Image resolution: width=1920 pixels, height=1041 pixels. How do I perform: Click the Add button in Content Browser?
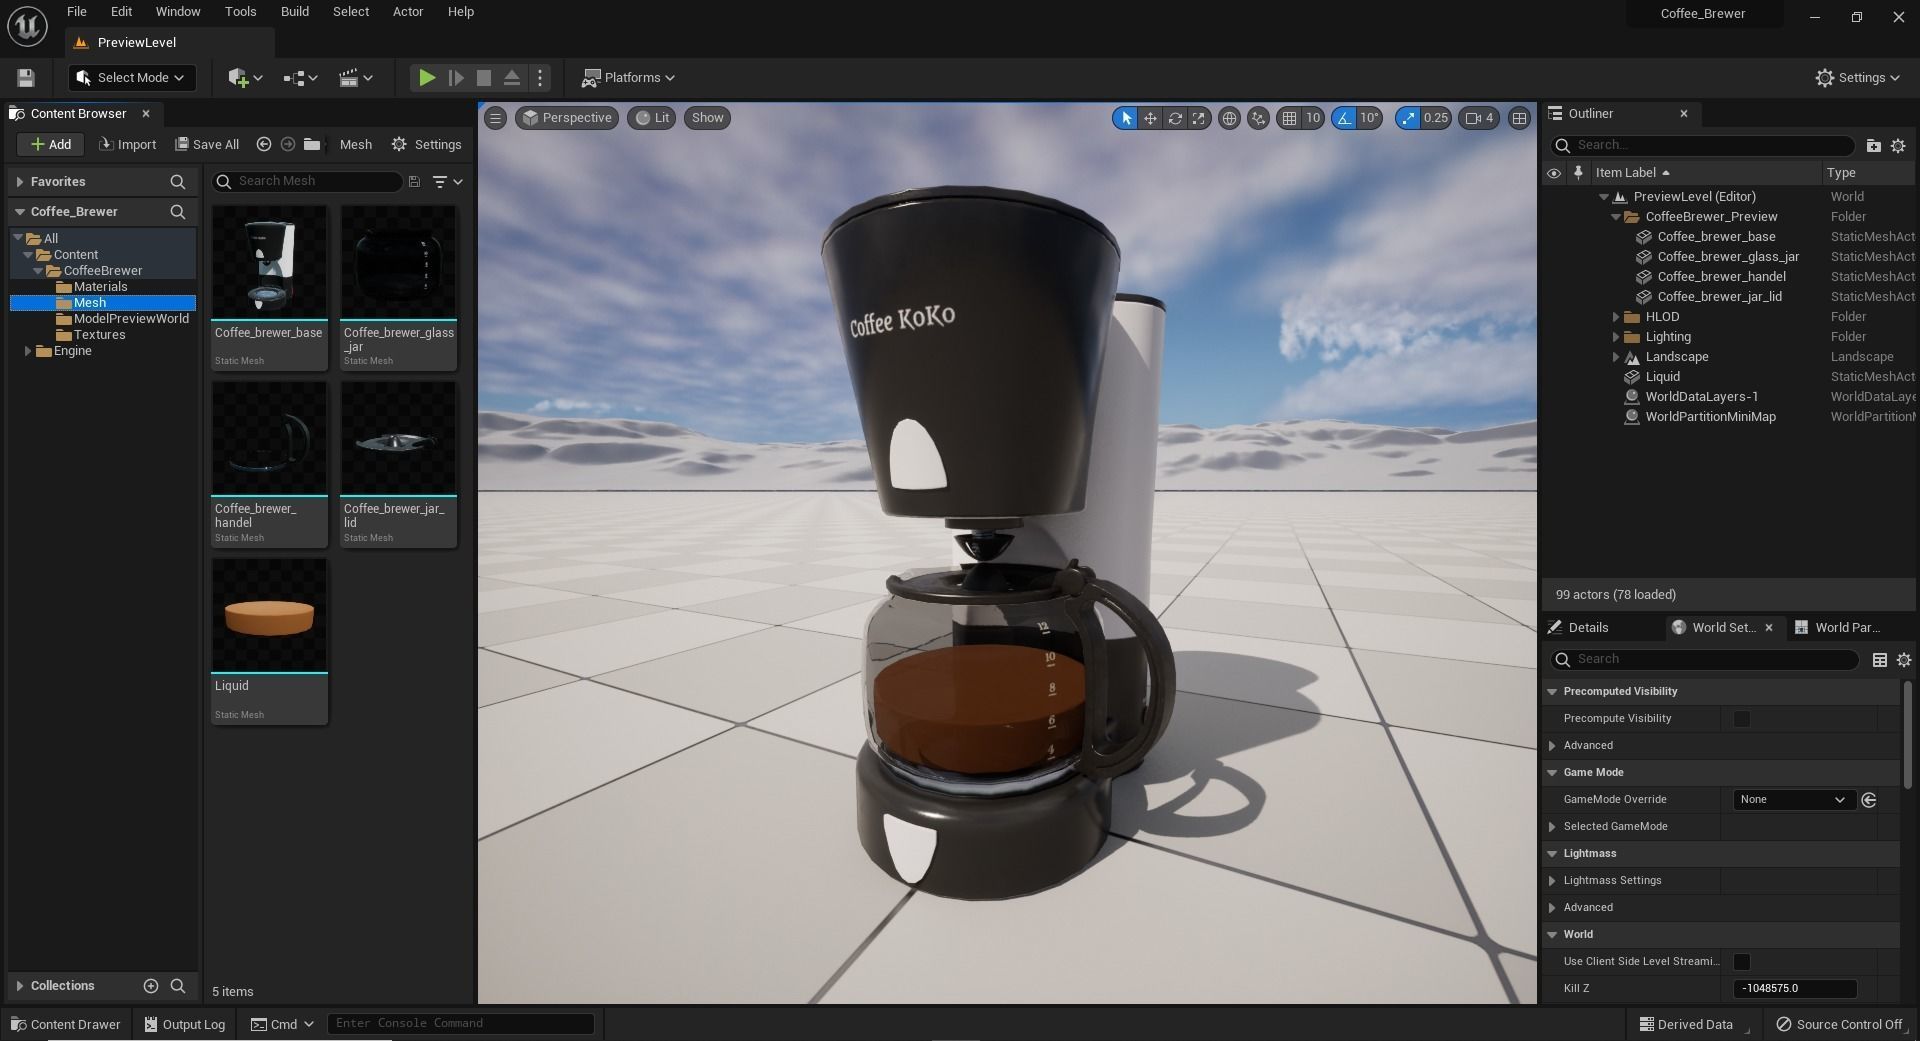point(50,144)
